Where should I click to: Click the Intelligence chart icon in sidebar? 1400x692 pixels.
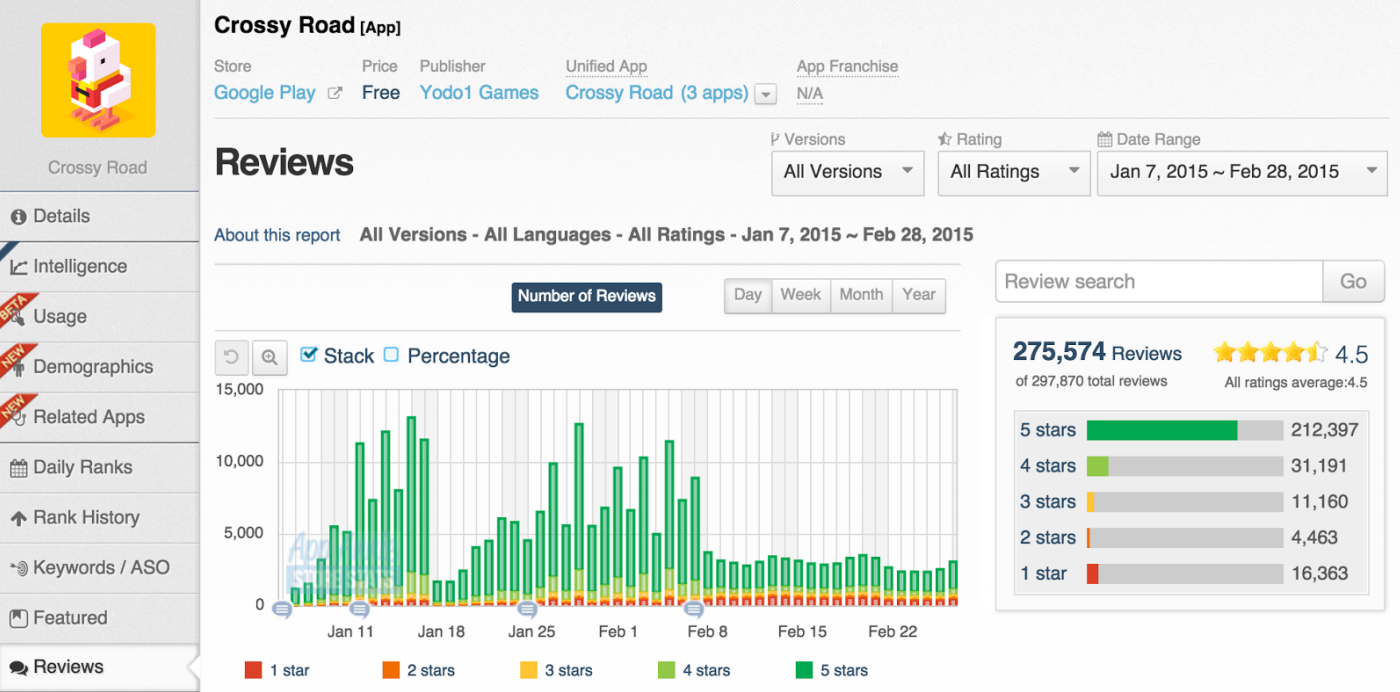(x=18, y=267)
